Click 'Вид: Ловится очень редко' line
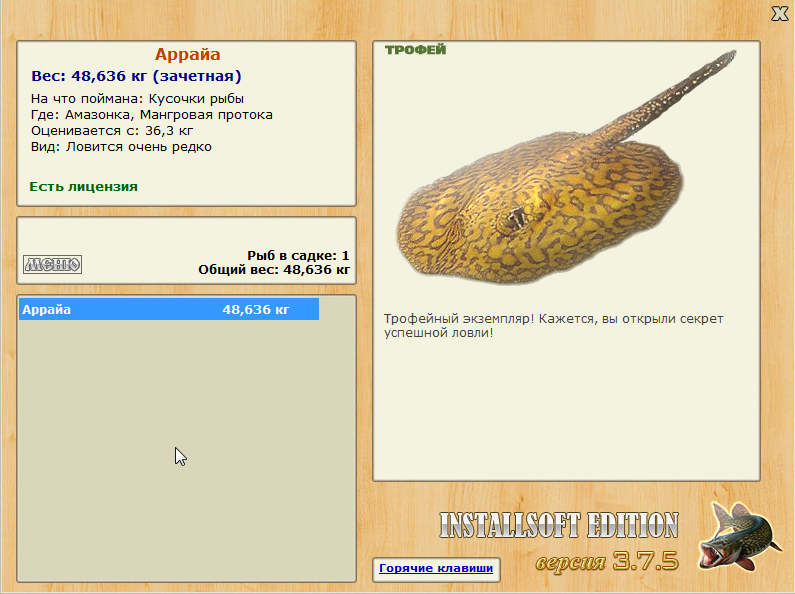 [121, 147]
